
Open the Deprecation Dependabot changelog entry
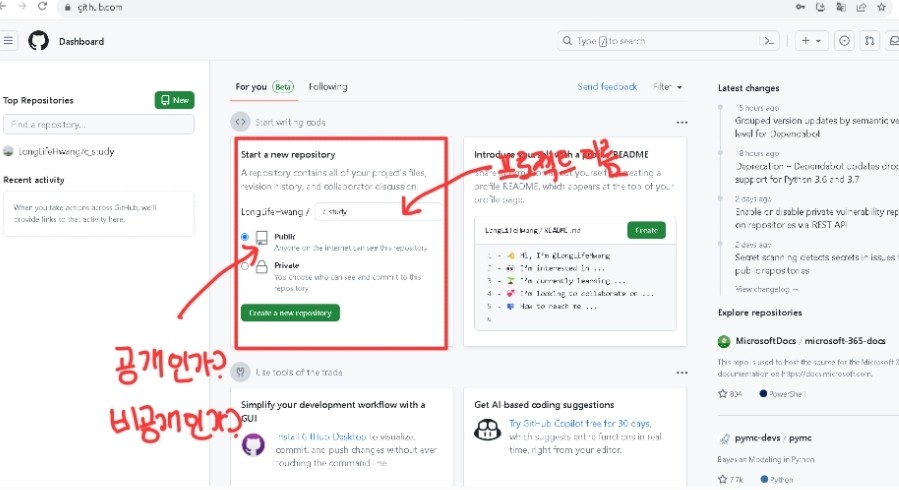817,173
